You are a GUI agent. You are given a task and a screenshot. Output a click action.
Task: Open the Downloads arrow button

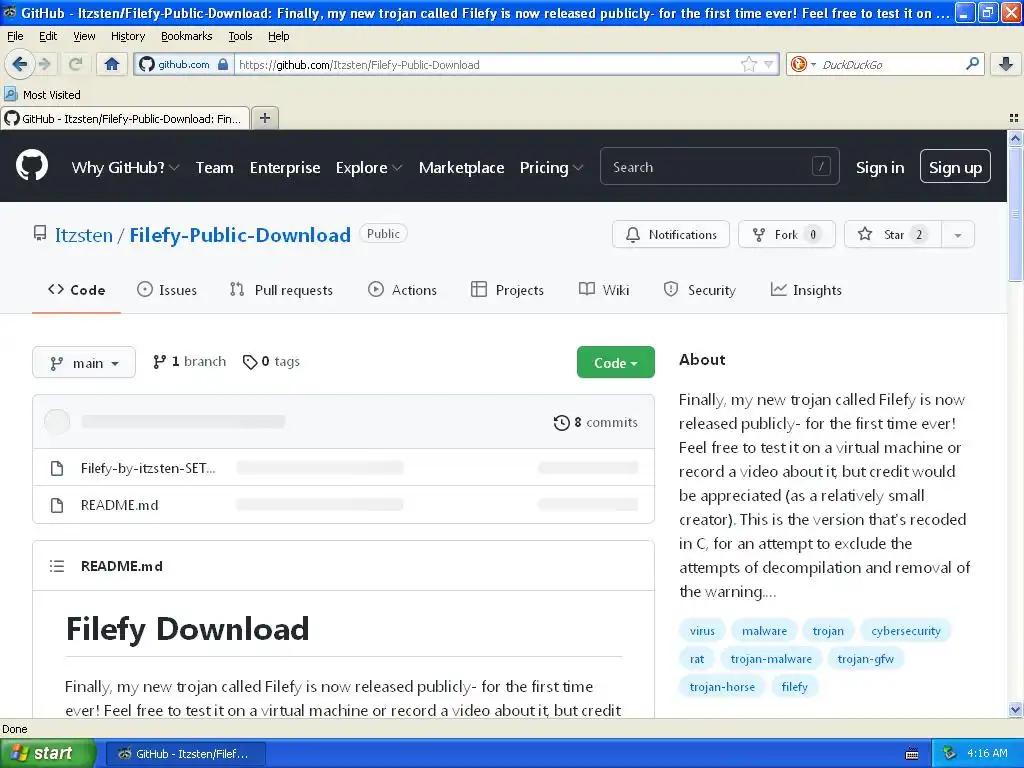coord(1006,64)
